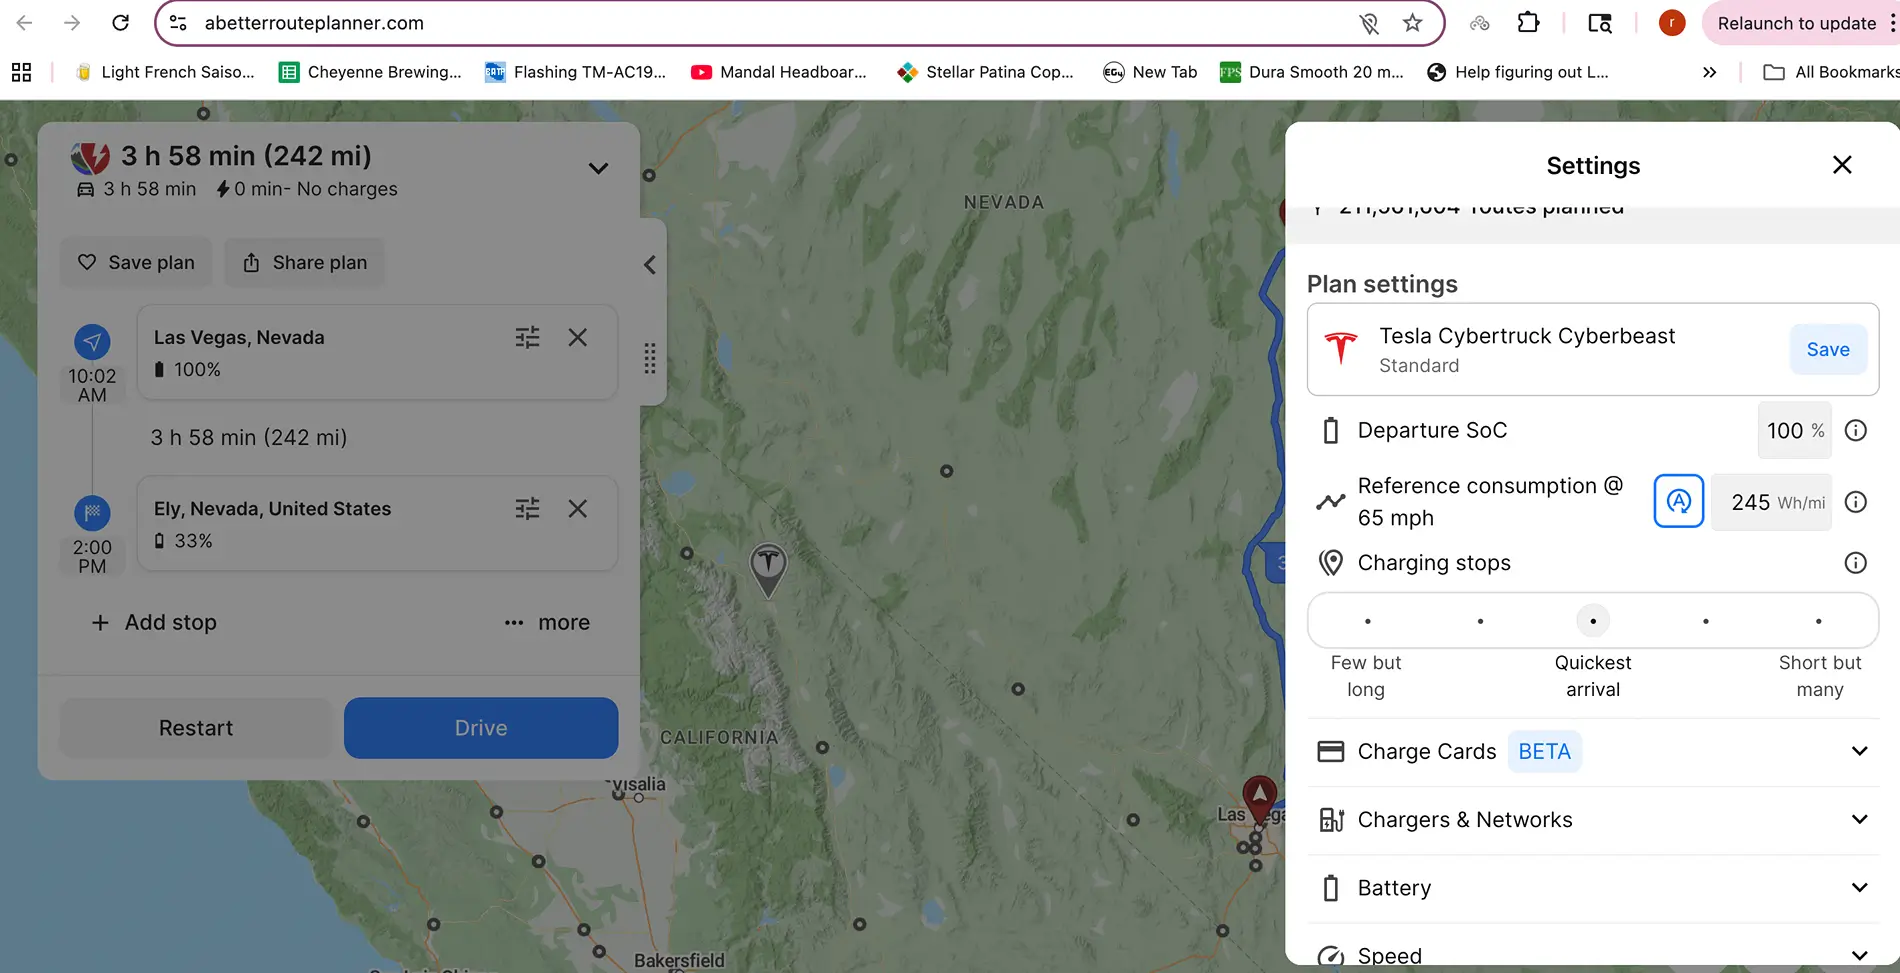Click the Ely destination flag icon
Screen dimensions: 1900x973
point(92,513)
